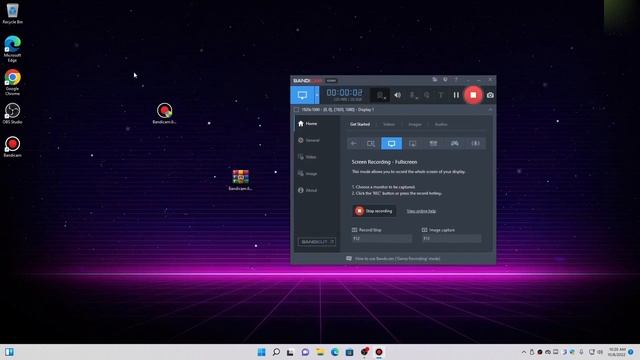Open Task View on the taskbar
The image size is (640, 360).
coord(290,352)
